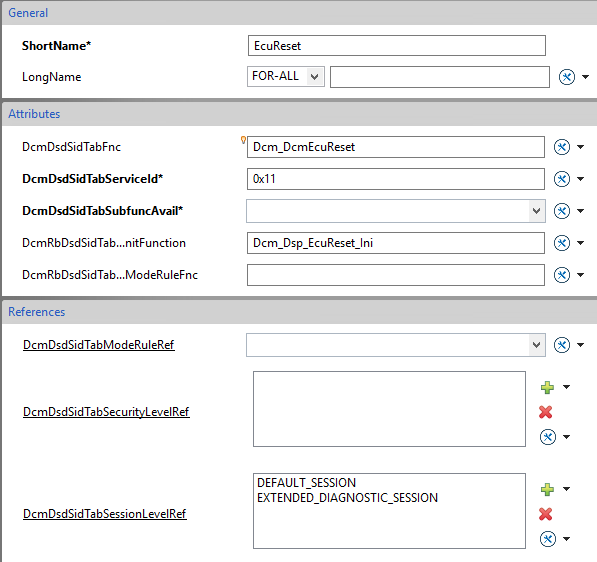Open the DcmDsdSidTabModeRuleRef link
This screenshot has height=562, width=597.
[x=99, y=345]
